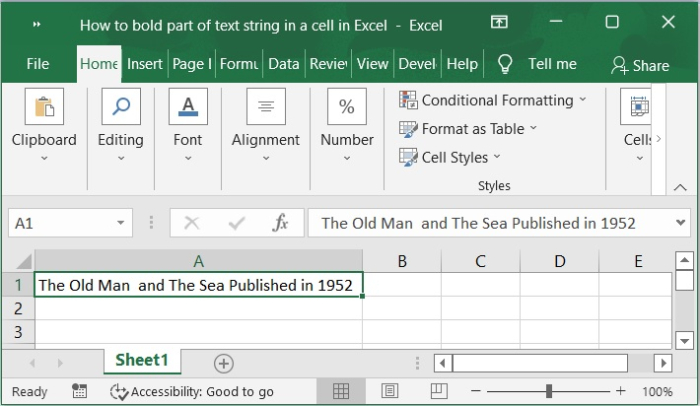Switch to Page Layout view
This screenshot has height=406, width=700.
click(x=390, y=391)
